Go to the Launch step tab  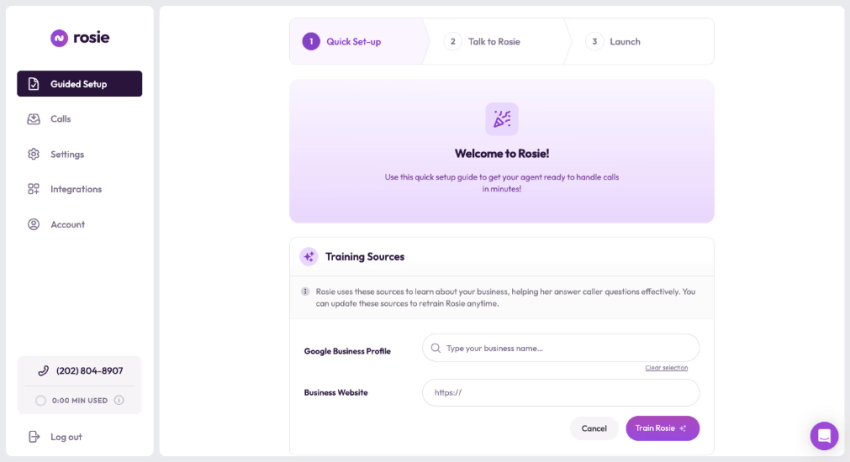[624, 42]
